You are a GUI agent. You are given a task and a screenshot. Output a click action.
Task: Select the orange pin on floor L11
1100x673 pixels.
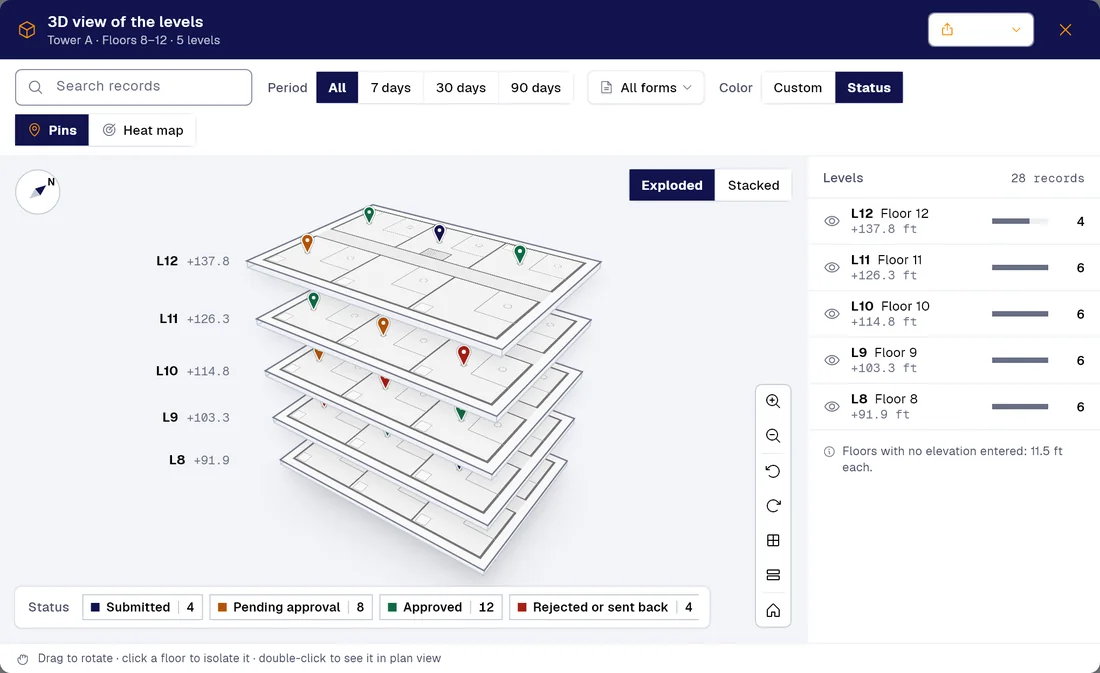[383, 326]
